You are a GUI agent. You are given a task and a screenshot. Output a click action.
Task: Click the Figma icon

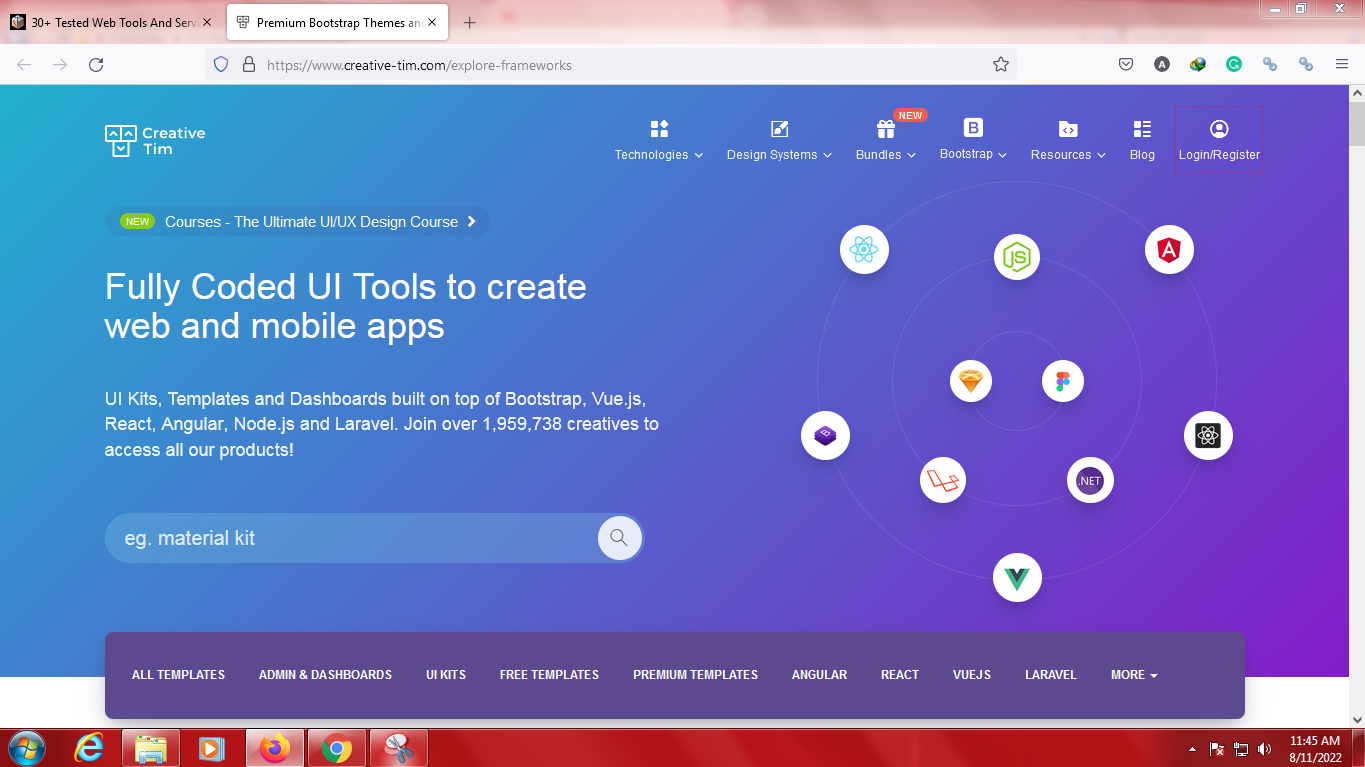coord(1062,381)
